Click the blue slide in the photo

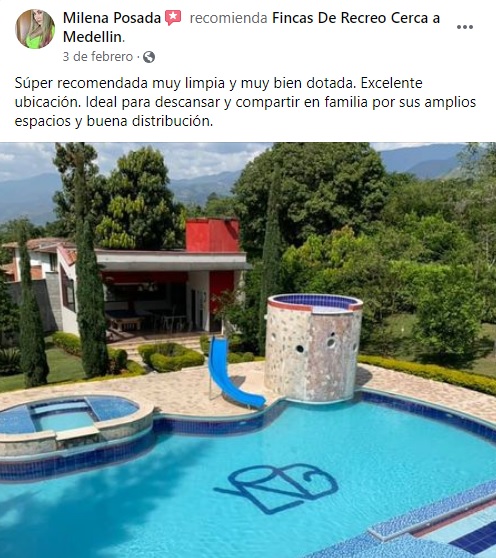231,373
